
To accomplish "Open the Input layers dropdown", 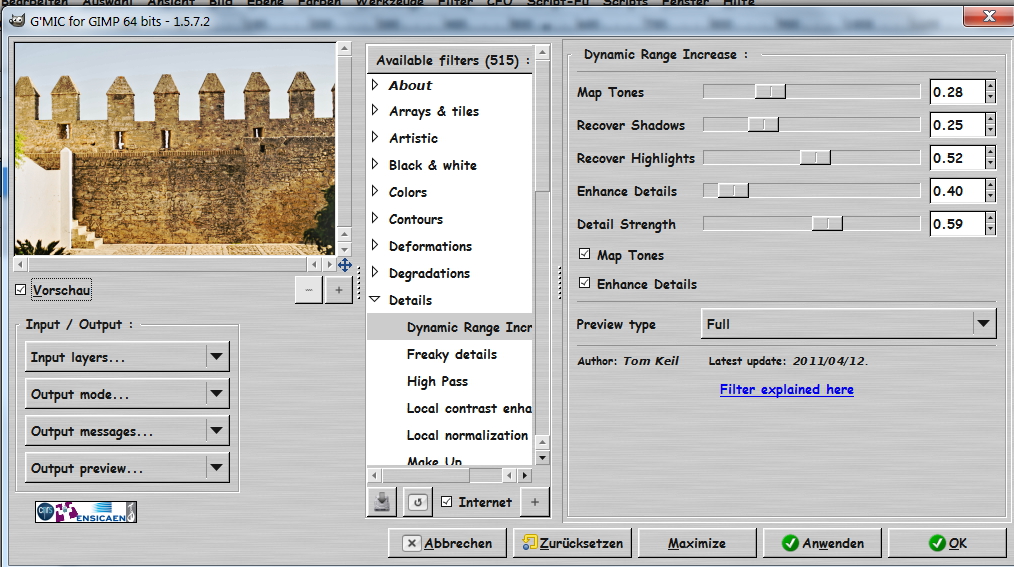I will point(127,357).
